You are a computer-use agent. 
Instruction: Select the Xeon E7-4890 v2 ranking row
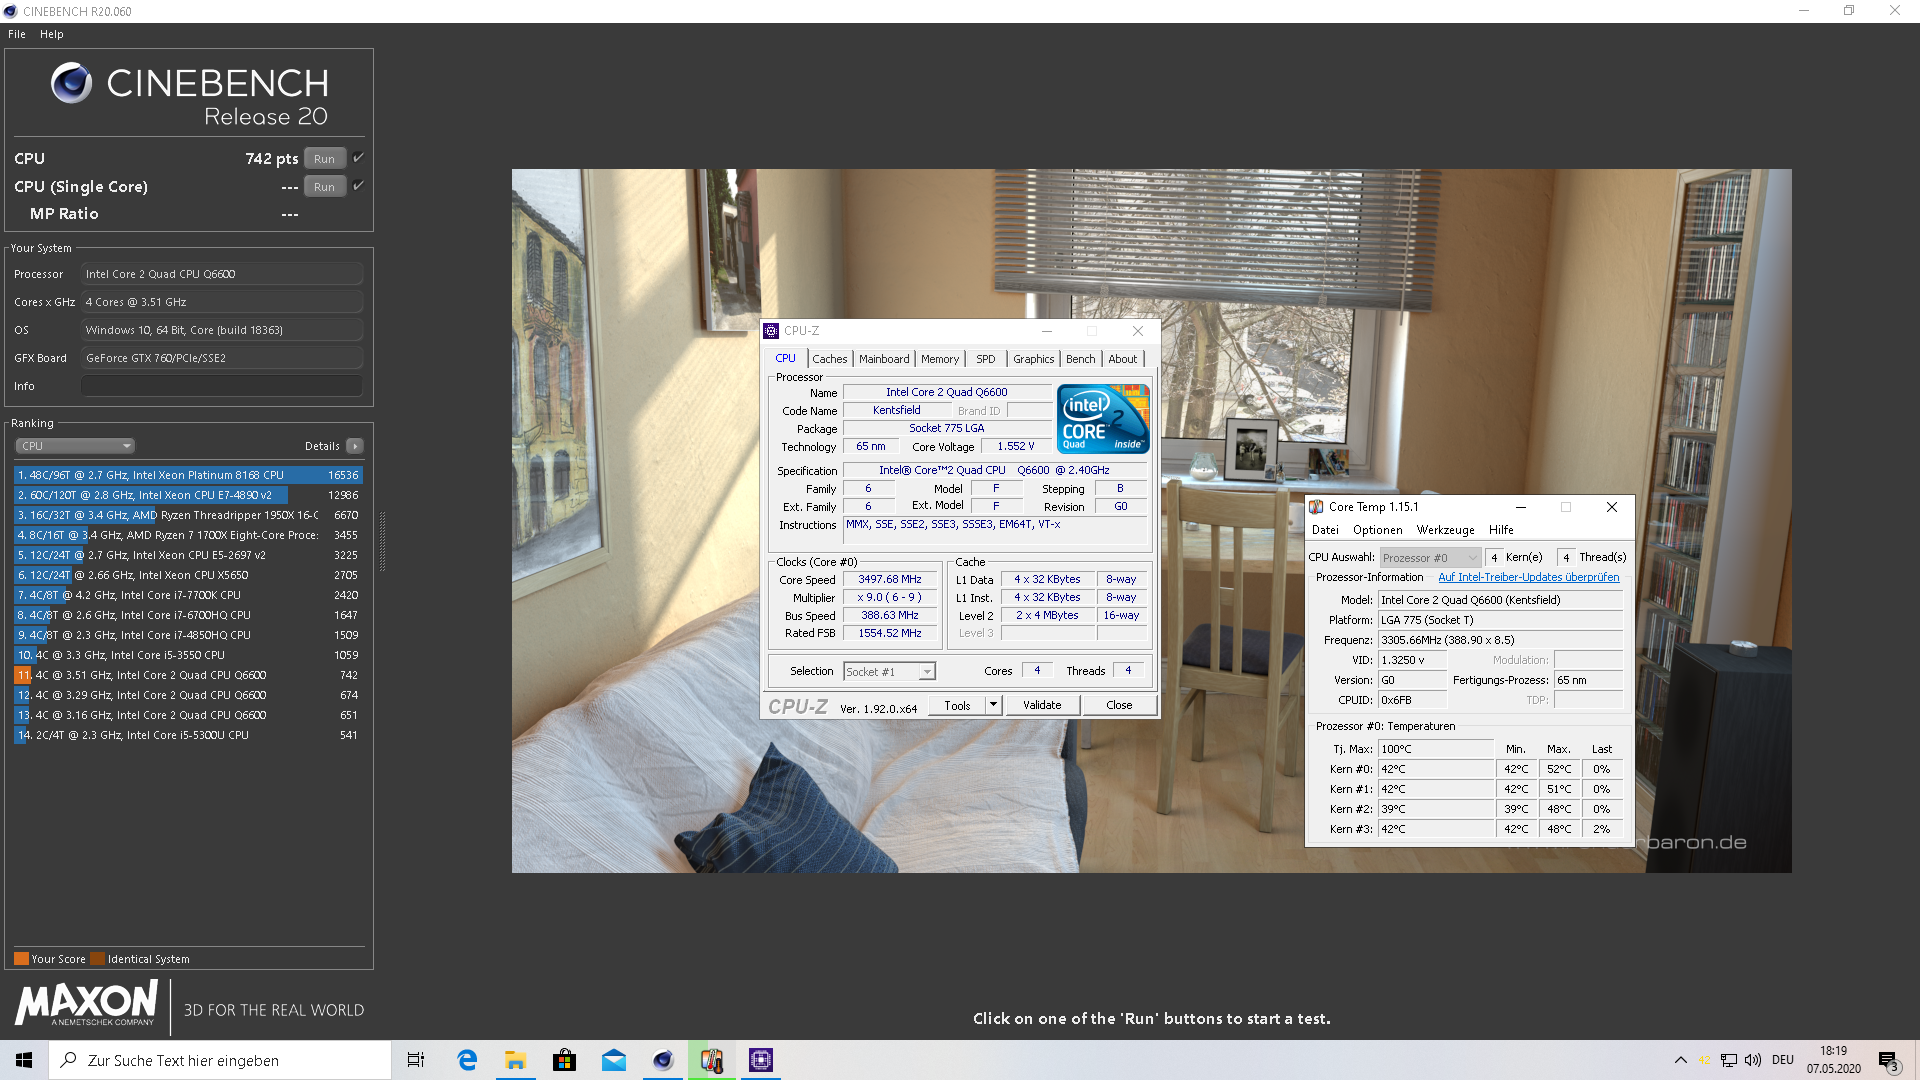(188, 495)
